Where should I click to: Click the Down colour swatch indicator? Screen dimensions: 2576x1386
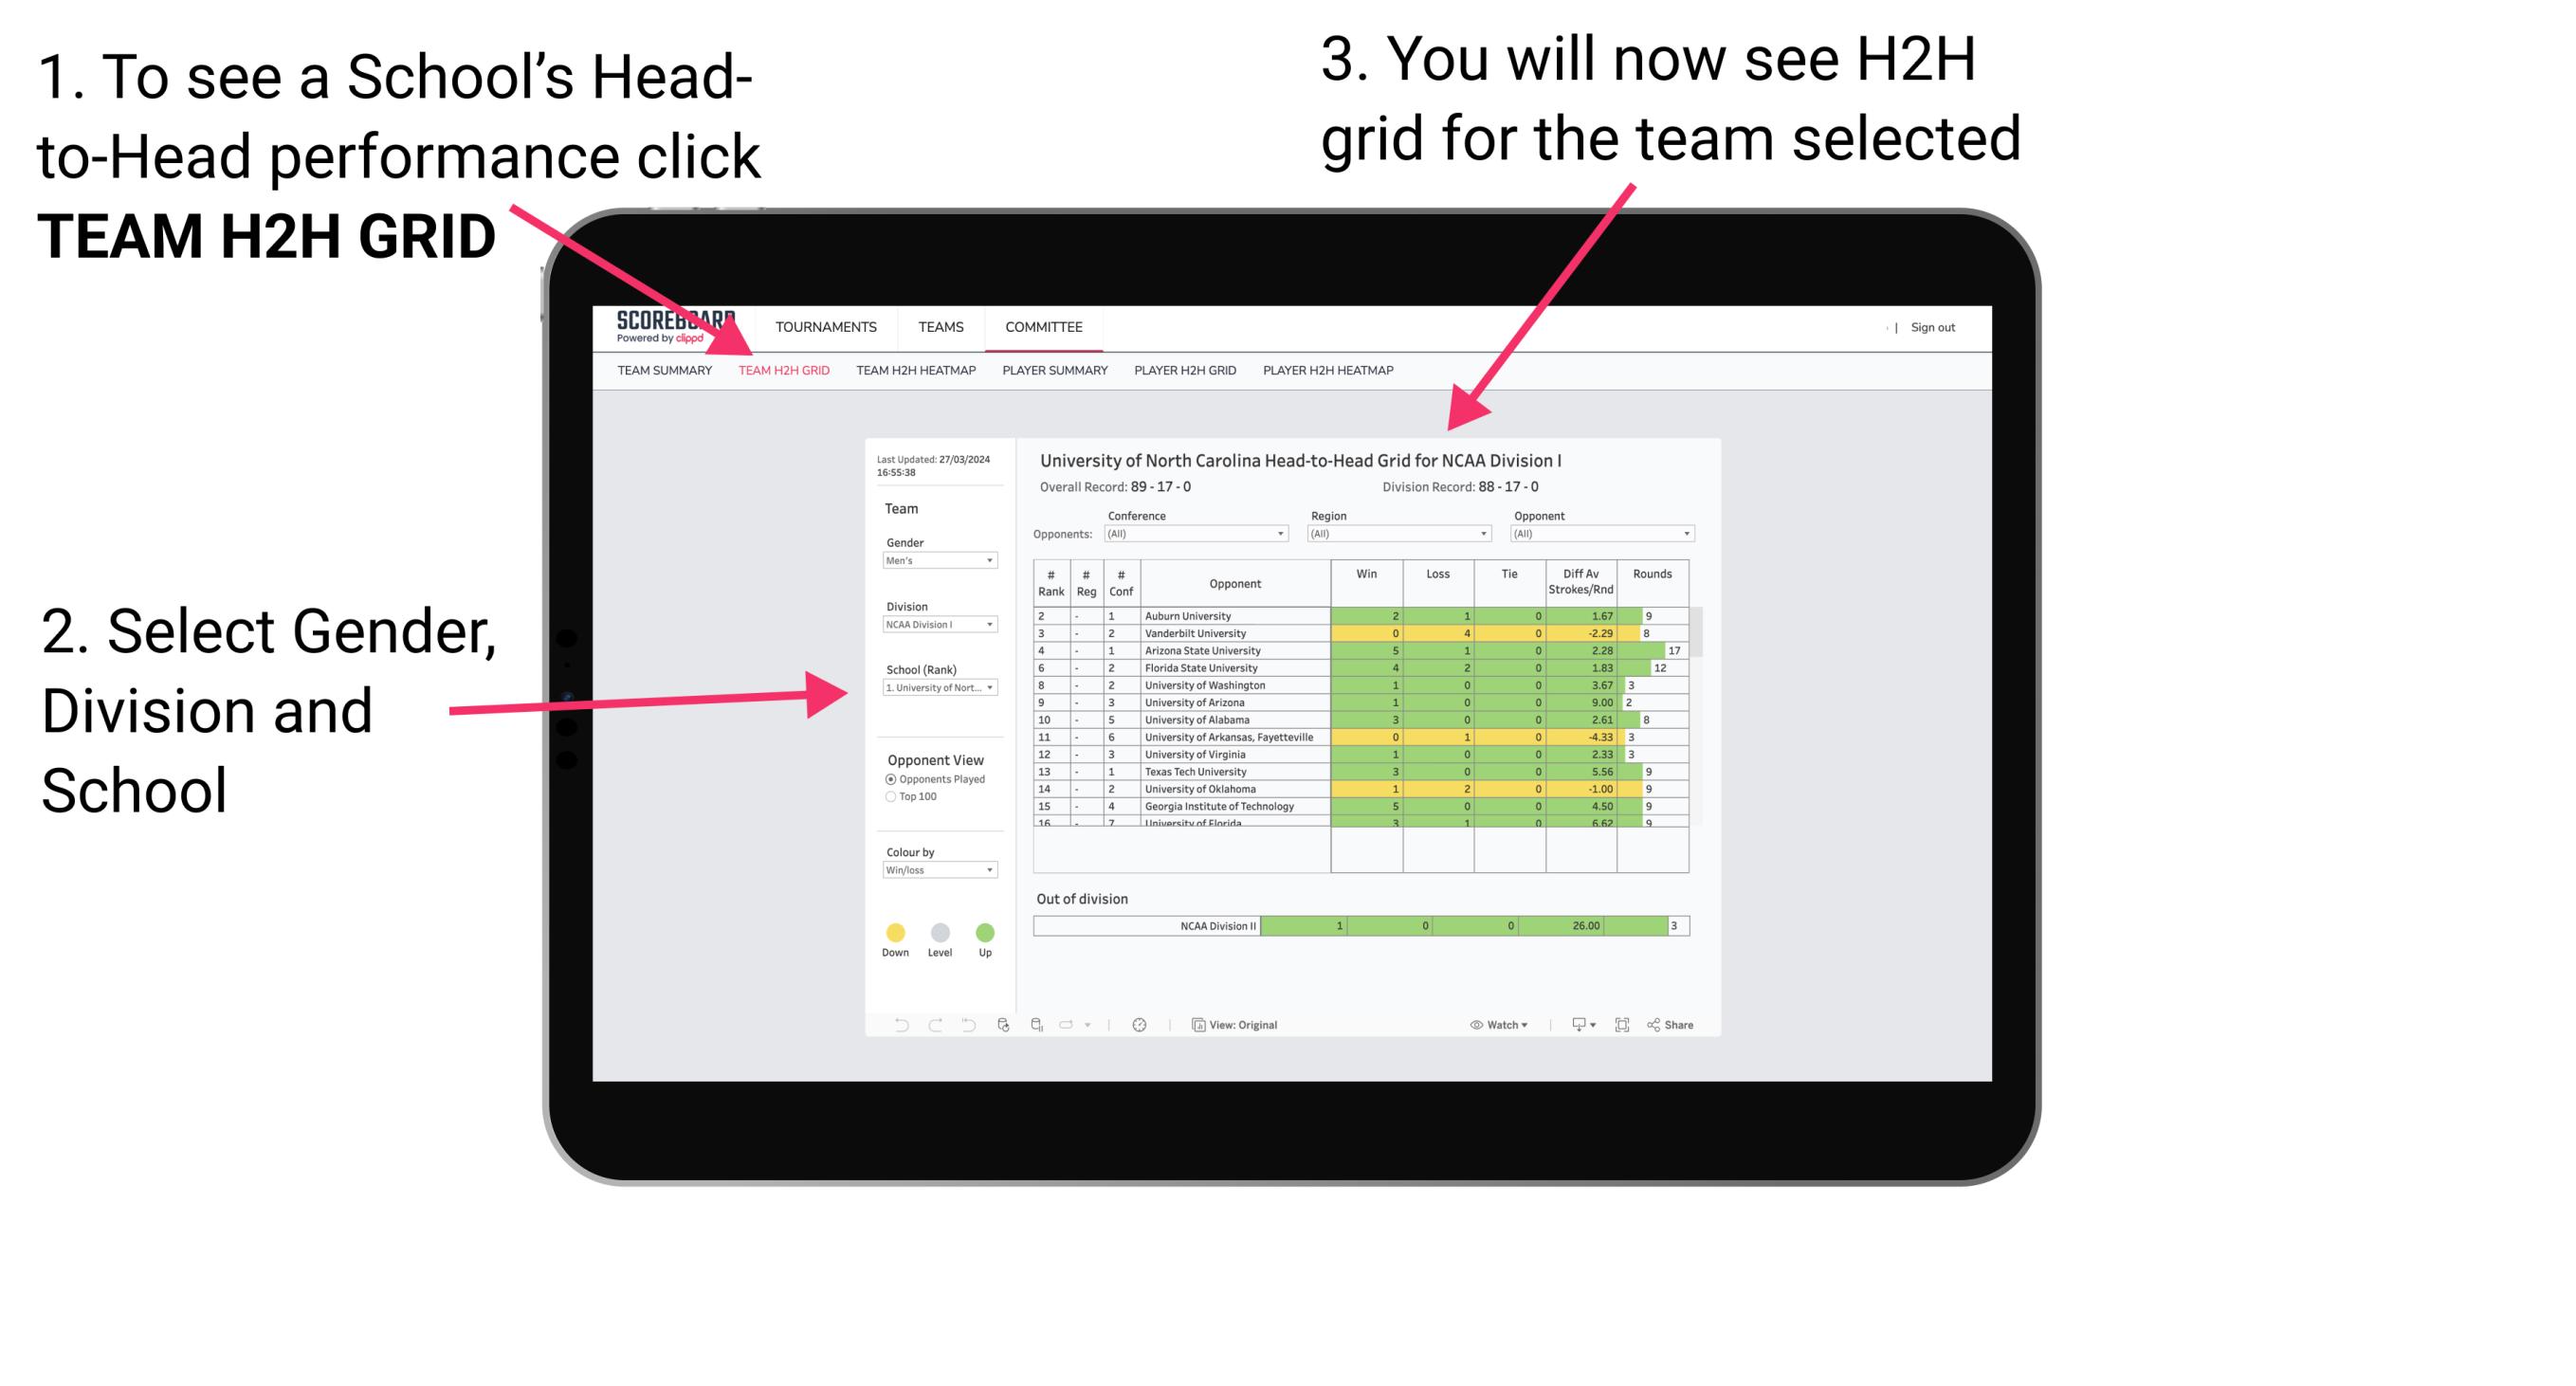pyautogui.click(x=896, y=932)
